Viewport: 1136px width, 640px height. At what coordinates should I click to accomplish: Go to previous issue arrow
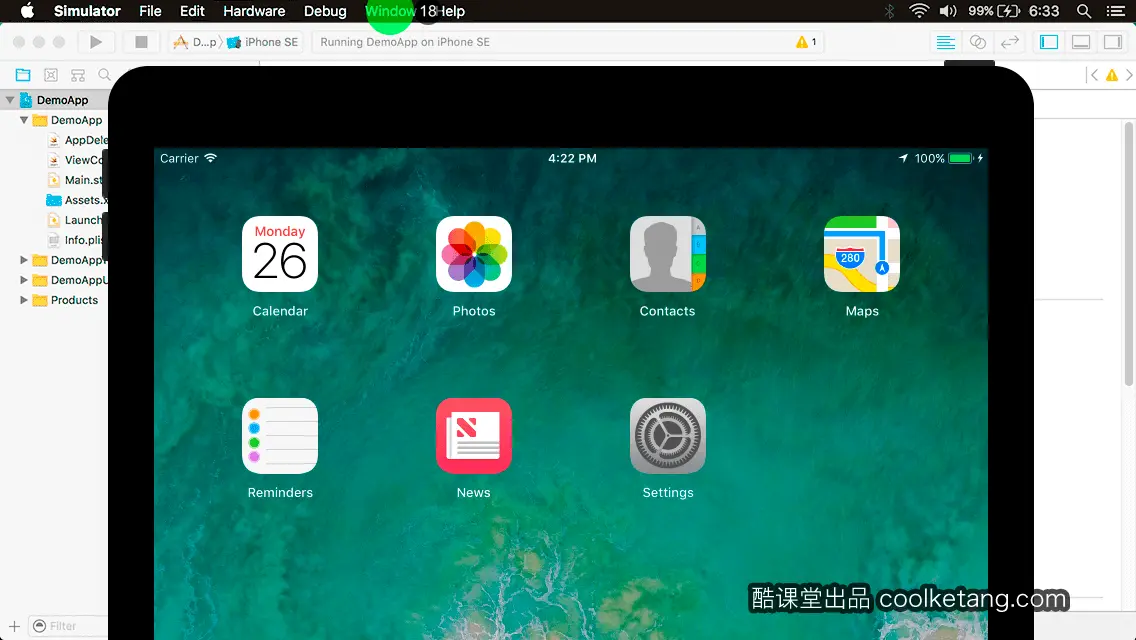(1094, 75)
